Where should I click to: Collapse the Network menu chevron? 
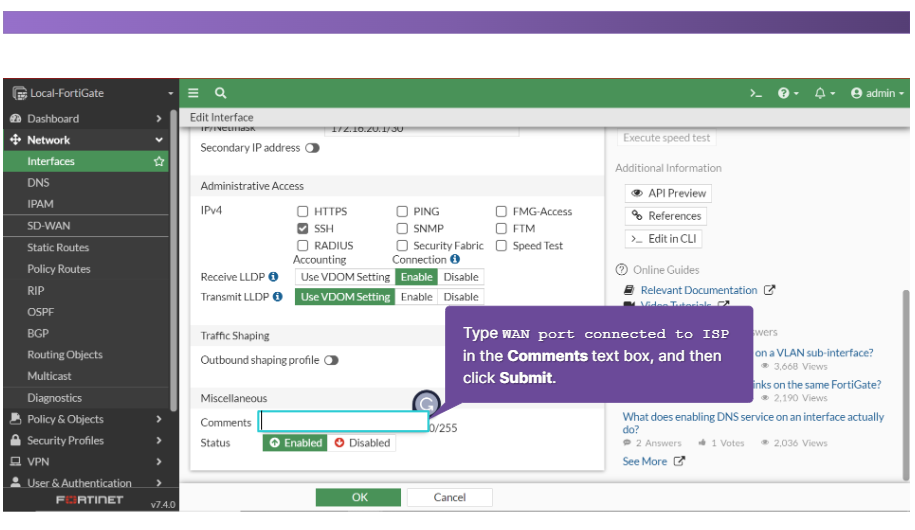pyautogui.click(x=159, y=140)
